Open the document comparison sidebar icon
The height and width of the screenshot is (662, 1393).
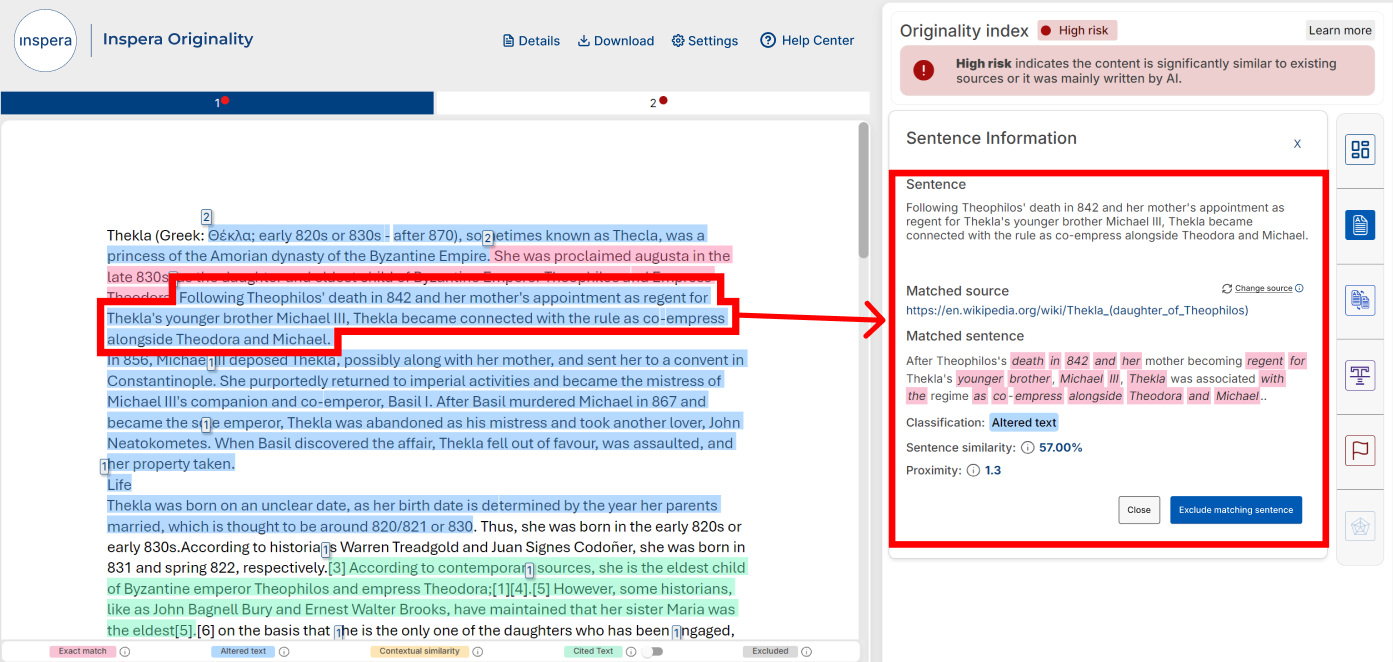click(1359, 300)
